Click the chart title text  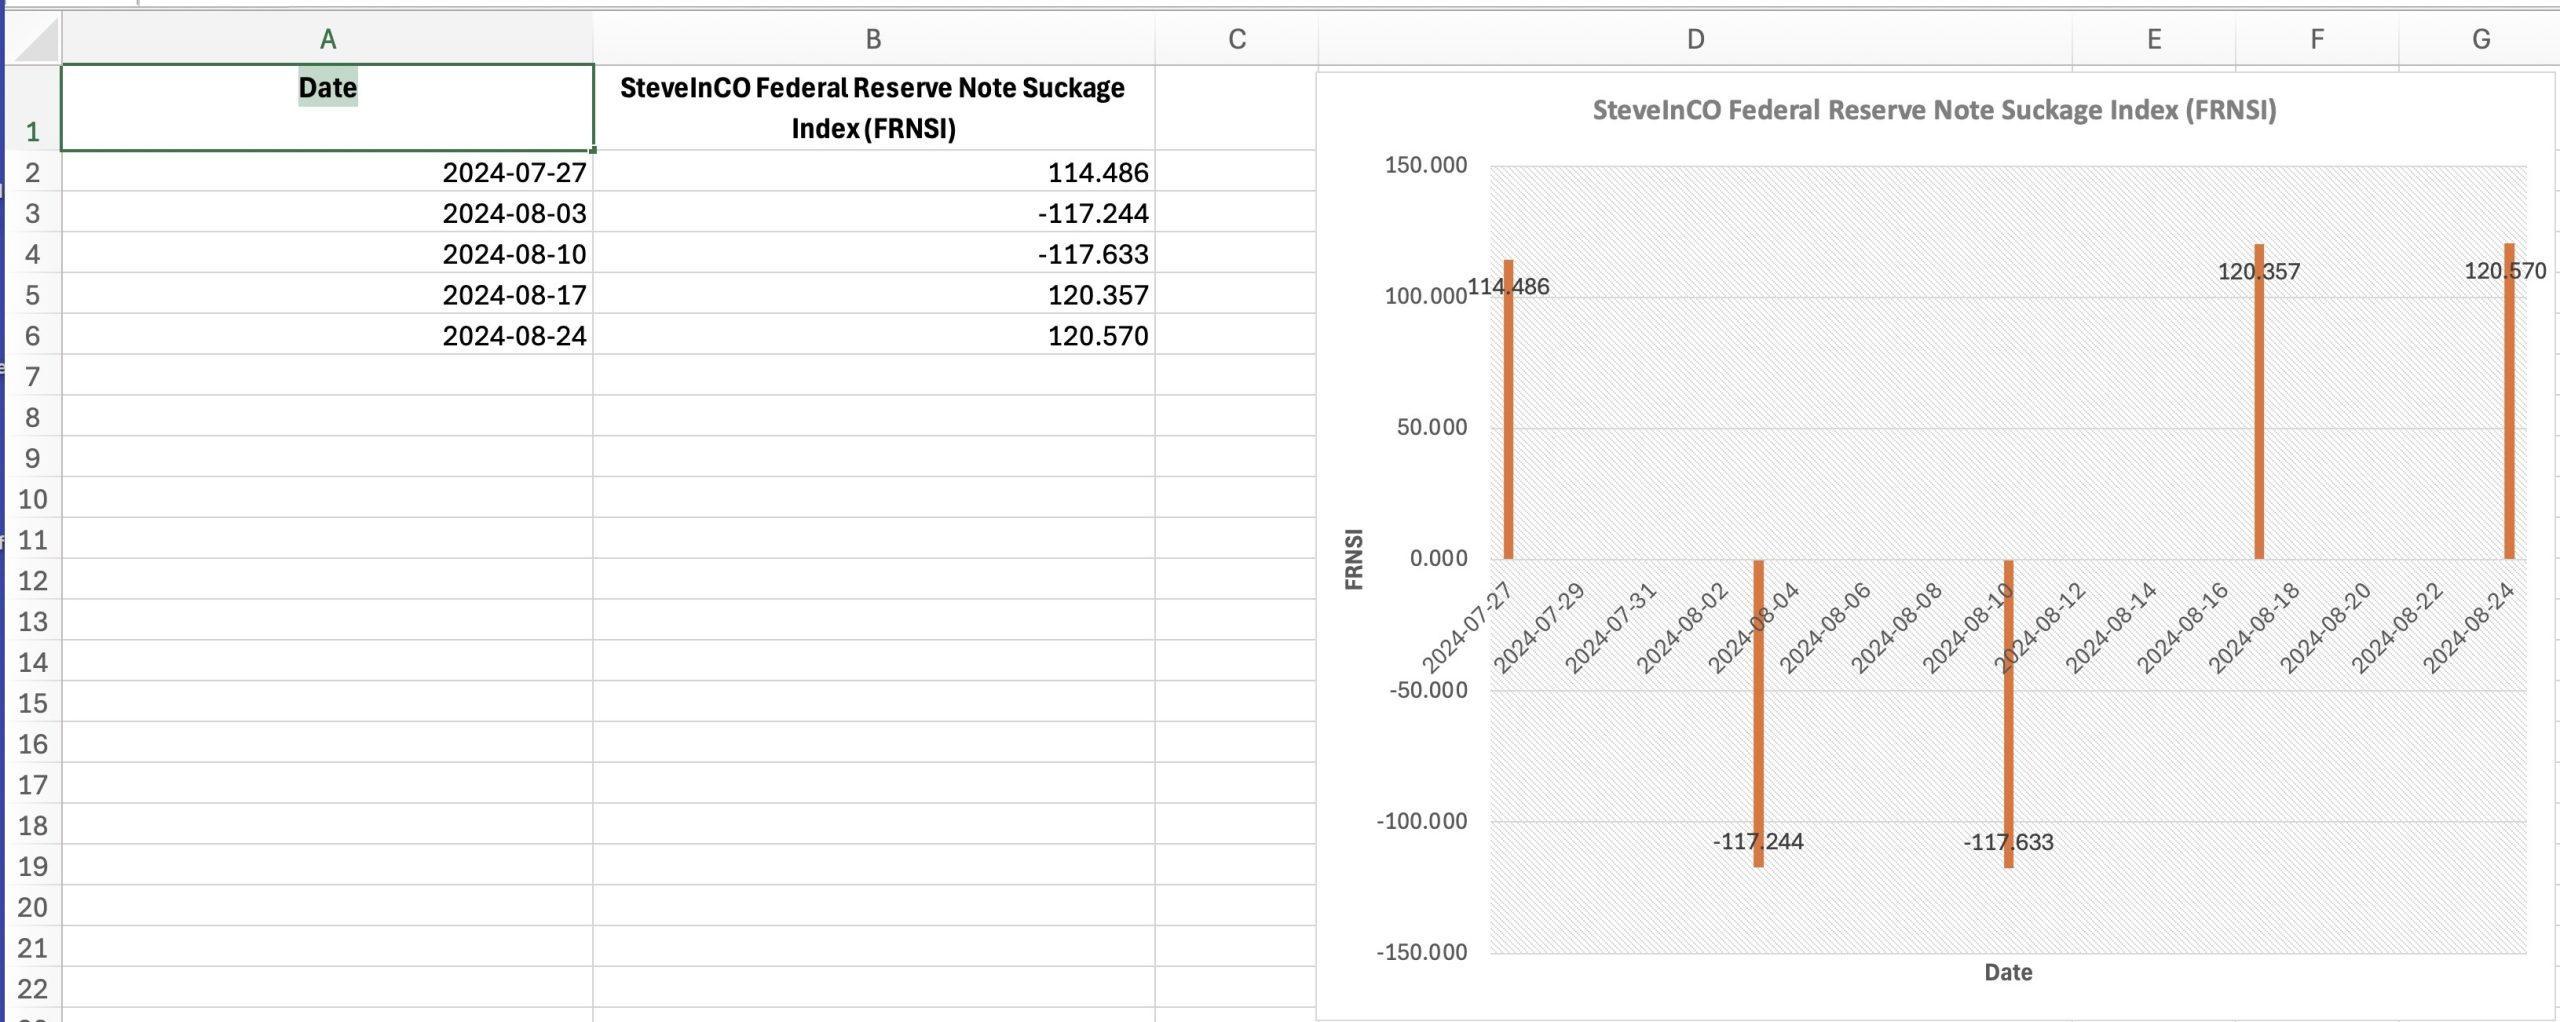coord(1934,110)
